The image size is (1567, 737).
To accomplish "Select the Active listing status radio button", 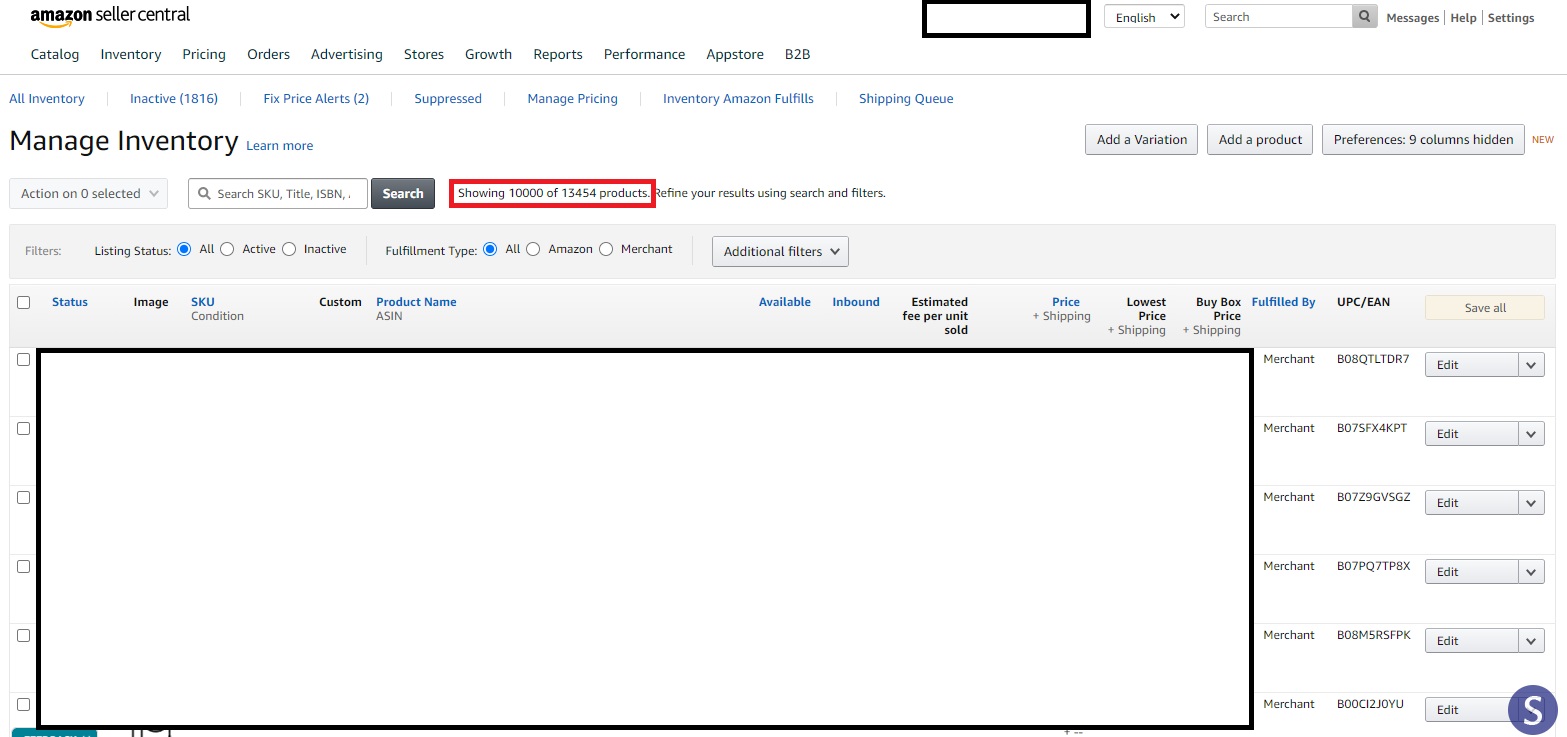I will point(227,249).
